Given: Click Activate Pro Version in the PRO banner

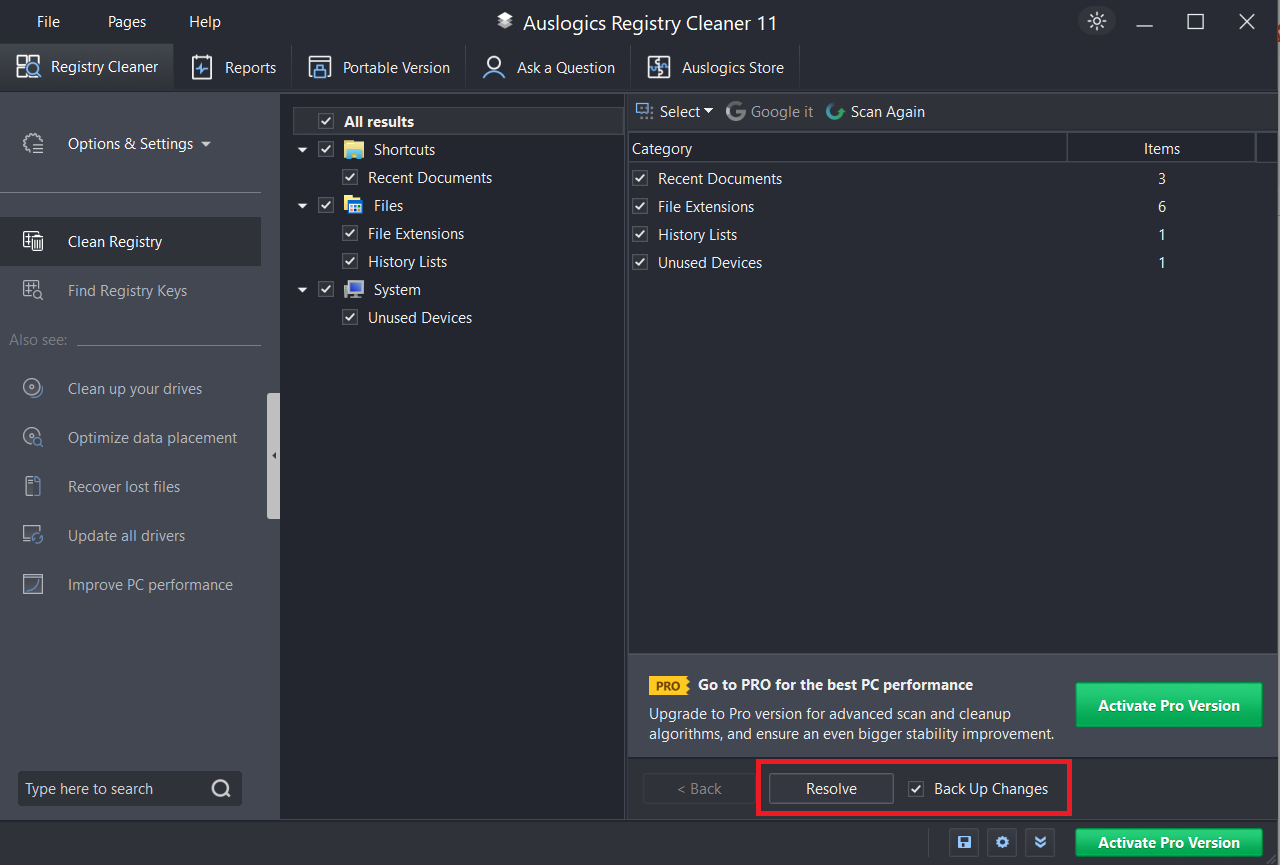Looking at the screenshot, I should (1168, 705).
